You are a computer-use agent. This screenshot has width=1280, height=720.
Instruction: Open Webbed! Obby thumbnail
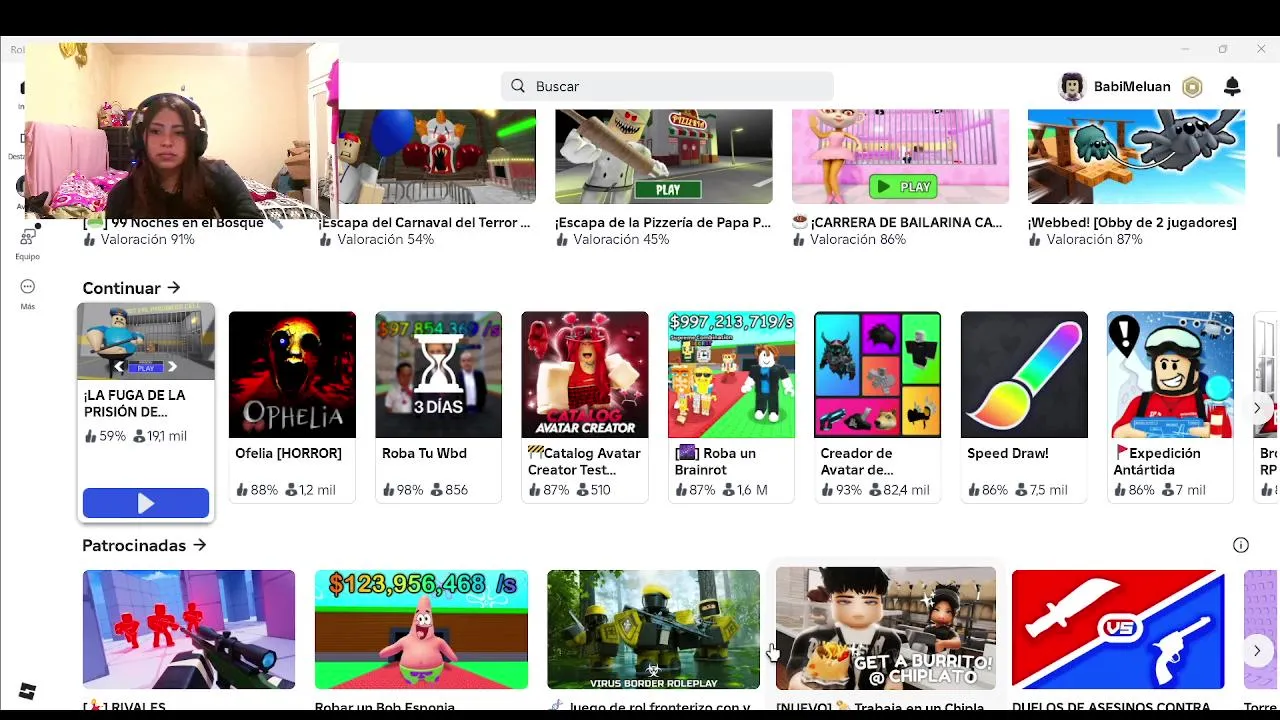click(x=1137, y=157)
